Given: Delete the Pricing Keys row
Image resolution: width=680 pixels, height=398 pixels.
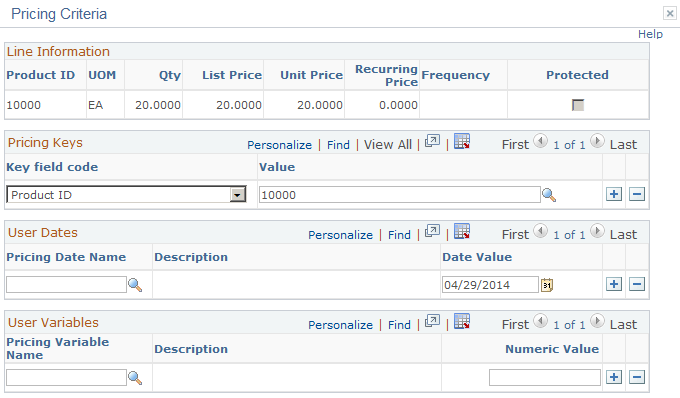Looking at the screenshot, I should point(637,194).
